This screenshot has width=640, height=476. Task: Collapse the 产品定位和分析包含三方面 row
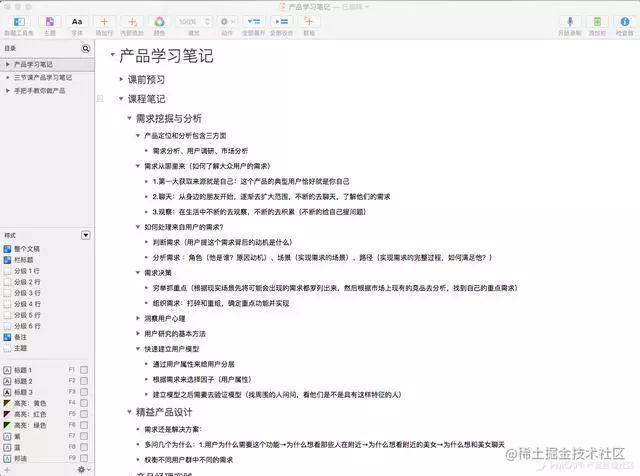[138, 136]
